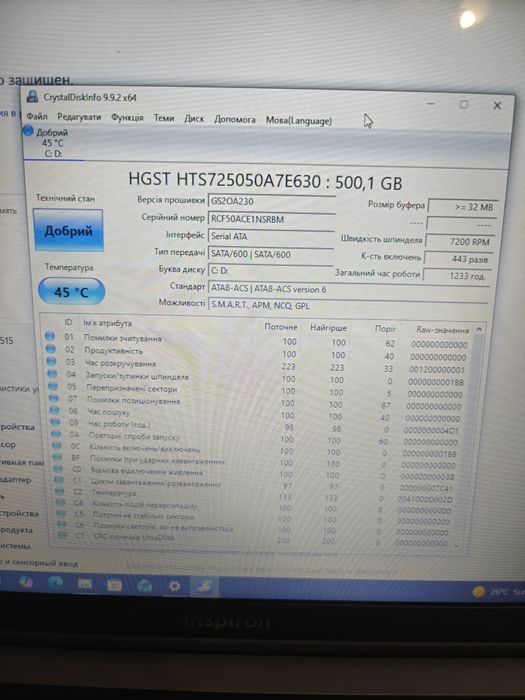Click the raw value 0000000004D1
The height and width of the screenshot is (700, 525).
pyautogui.click(x=431, y=430)
